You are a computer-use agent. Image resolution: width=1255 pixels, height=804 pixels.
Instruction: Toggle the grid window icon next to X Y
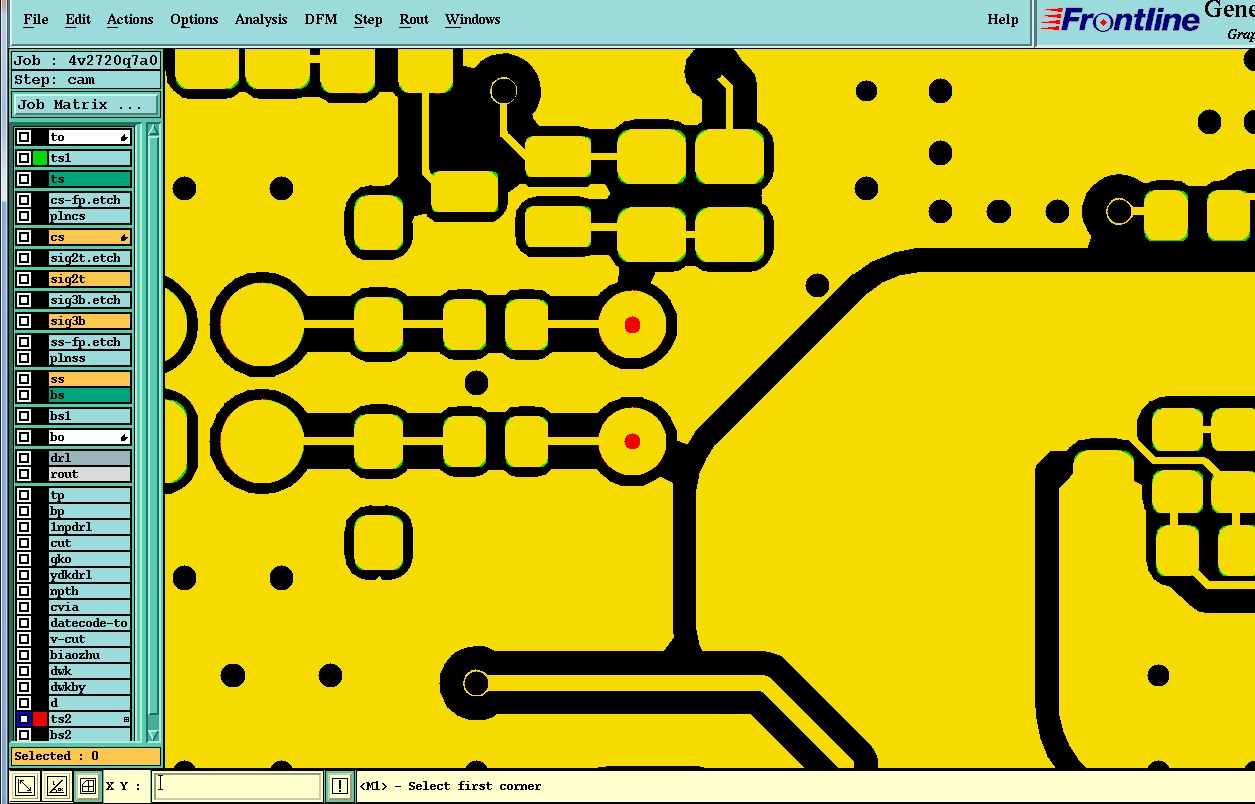(88, 786)
